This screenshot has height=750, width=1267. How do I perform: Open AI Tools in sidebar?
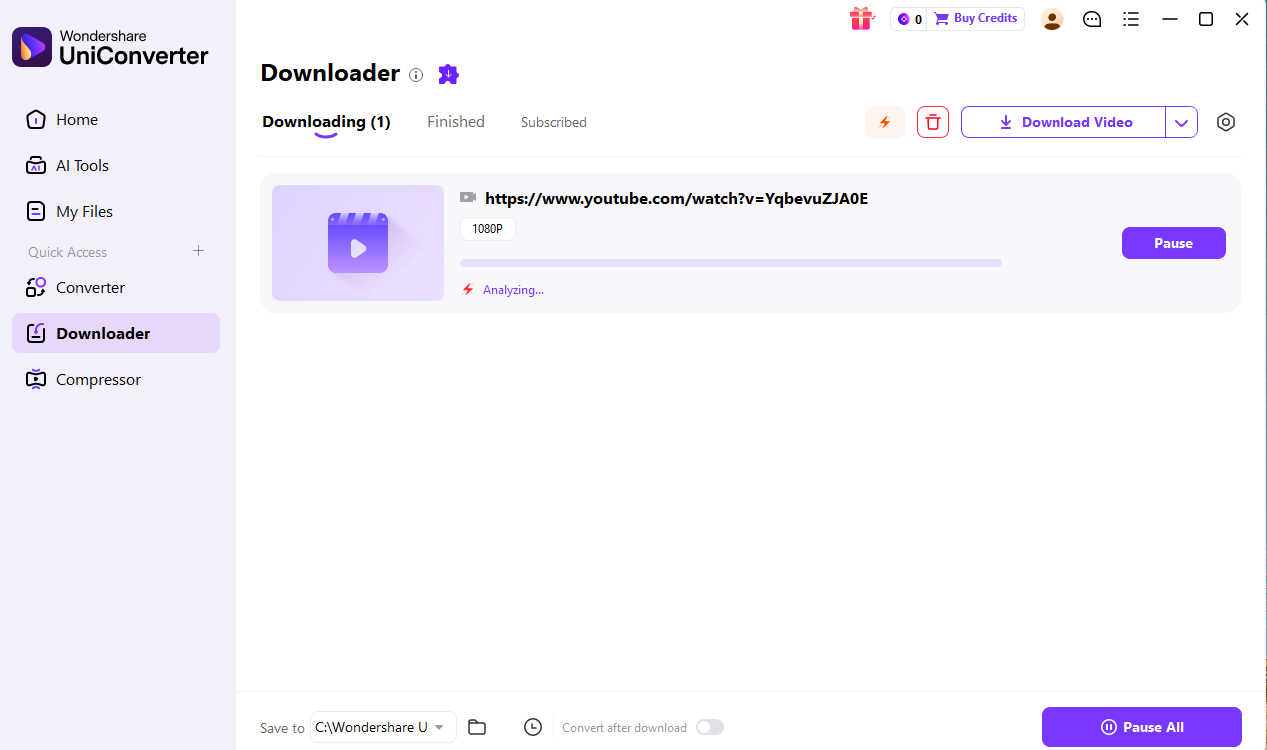tap(116, 166)
